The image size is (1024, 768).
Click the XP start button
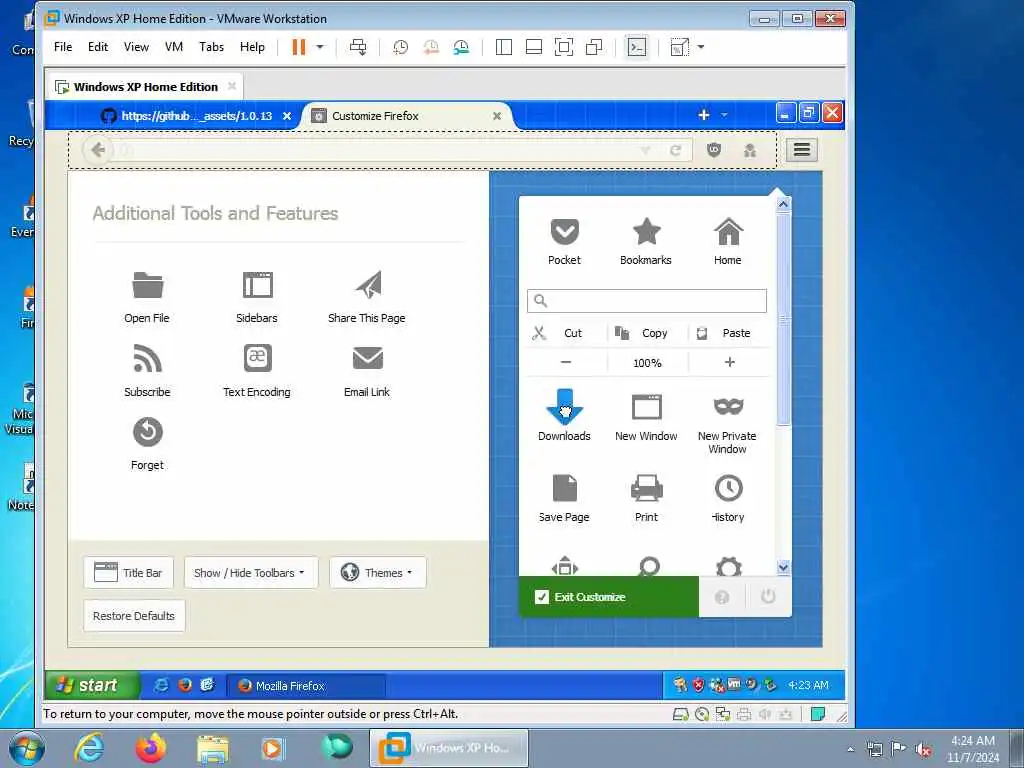(x=92, y=685)
